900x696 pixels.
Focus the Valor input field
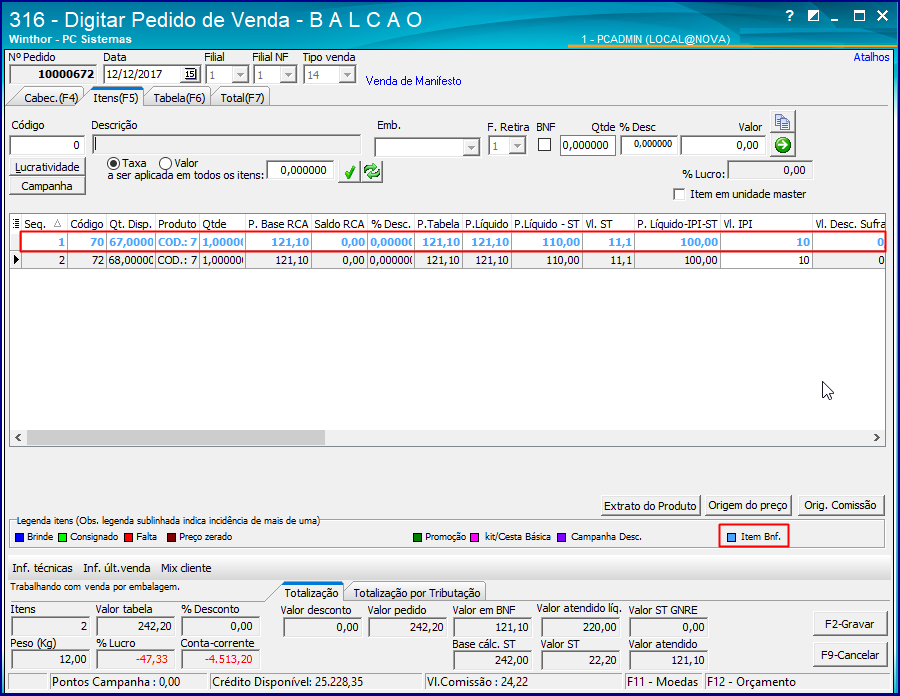tap(723, 145)
